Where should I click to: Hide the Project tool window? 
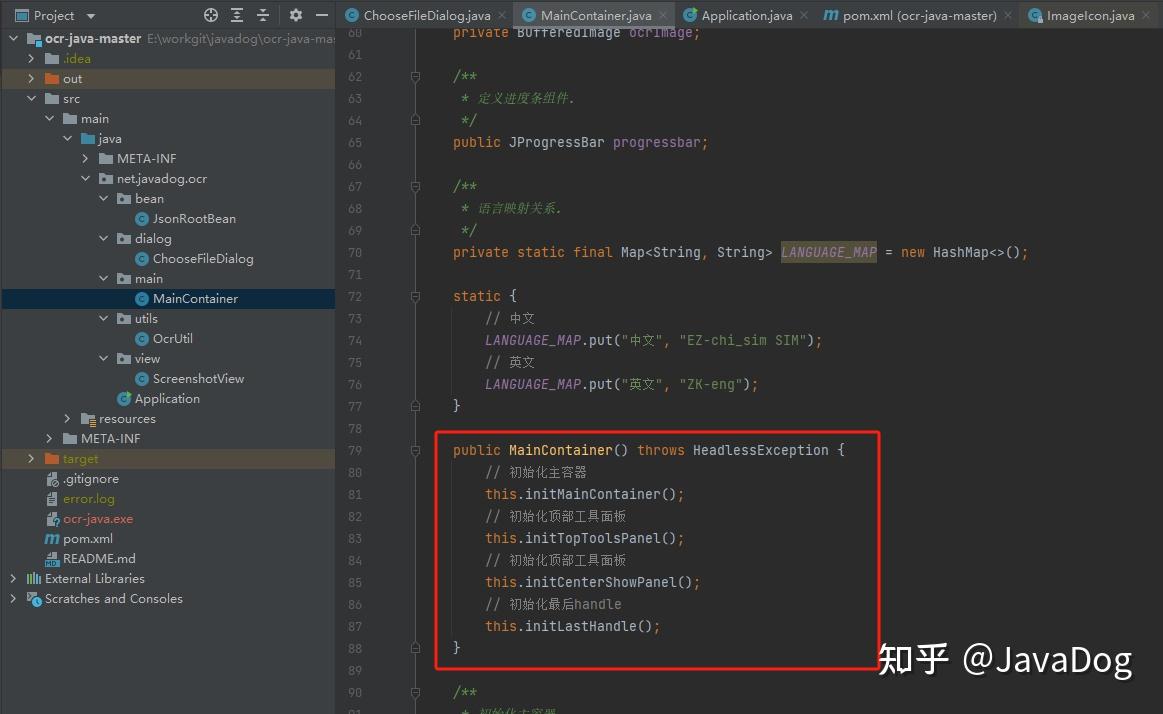coord(322,15)
